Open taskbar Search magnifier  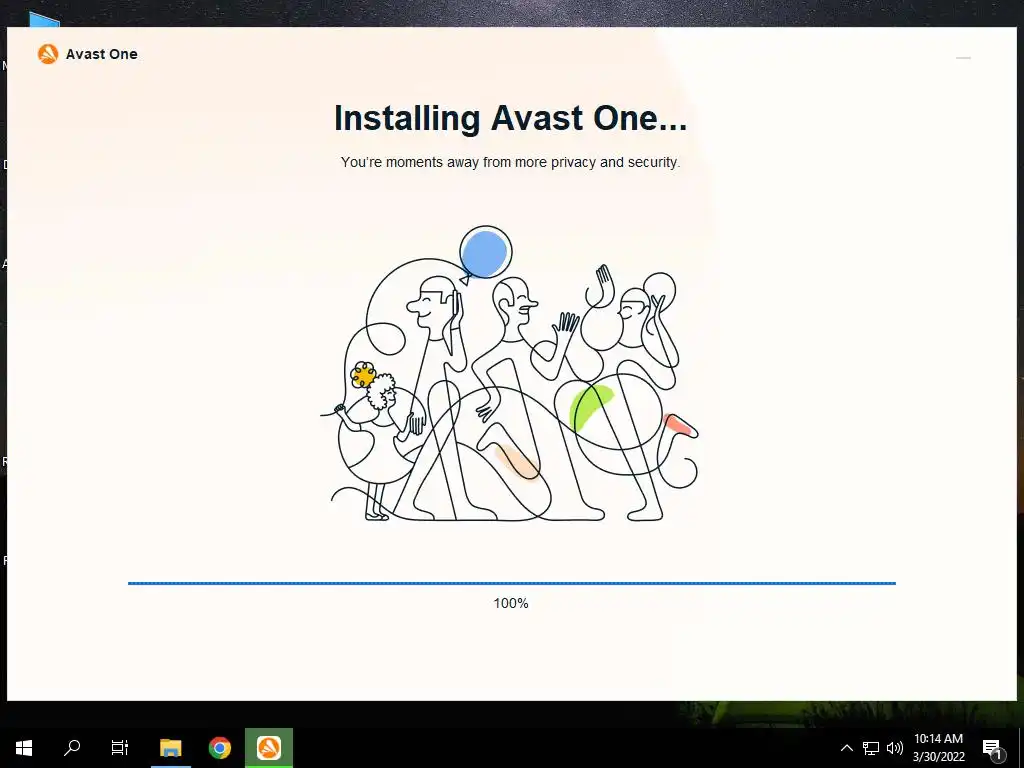(72, 748)
